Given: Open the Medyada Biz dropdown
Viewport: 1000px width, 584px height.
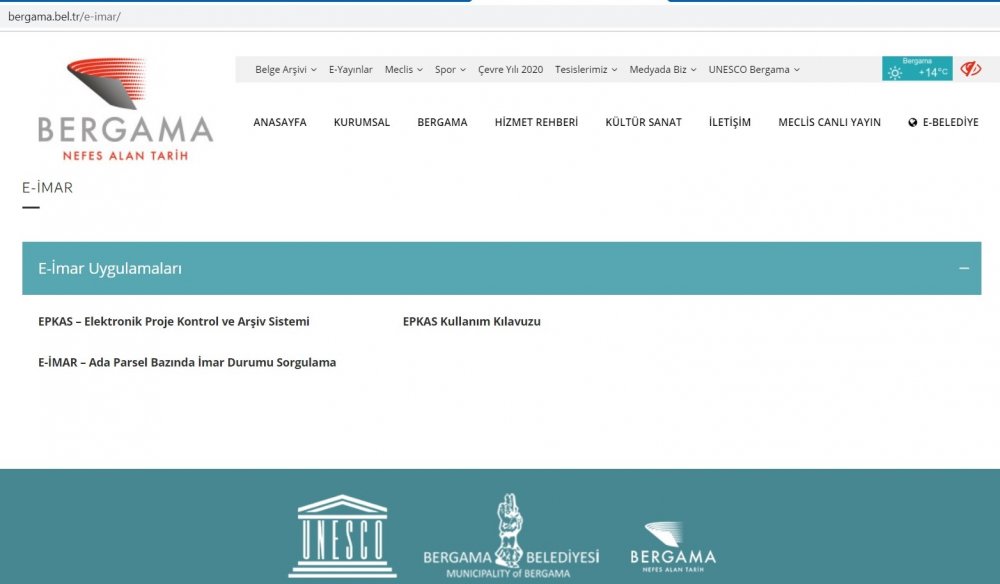Looking at the screenshot, I should pos(662,70).
